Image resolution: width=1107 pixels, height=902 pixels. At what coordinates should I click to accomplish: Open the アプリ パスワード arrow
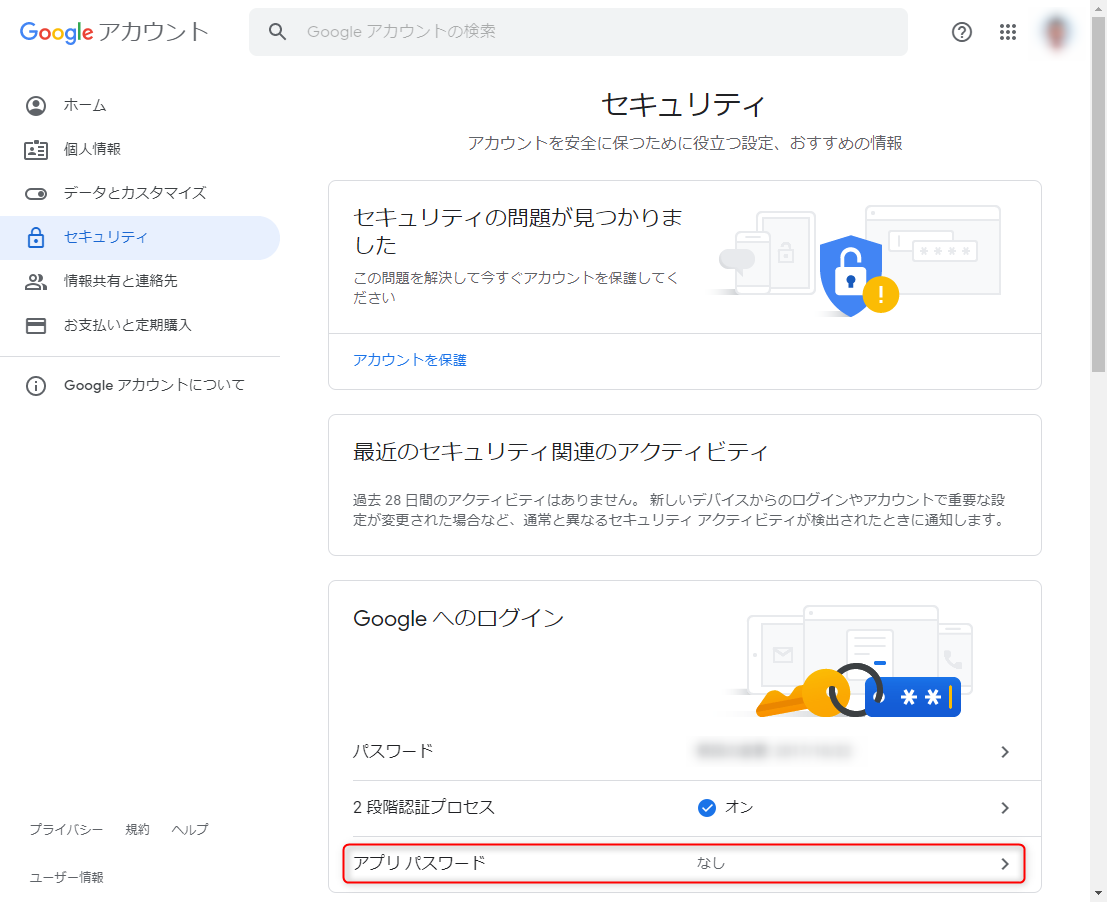(1005, 864)
